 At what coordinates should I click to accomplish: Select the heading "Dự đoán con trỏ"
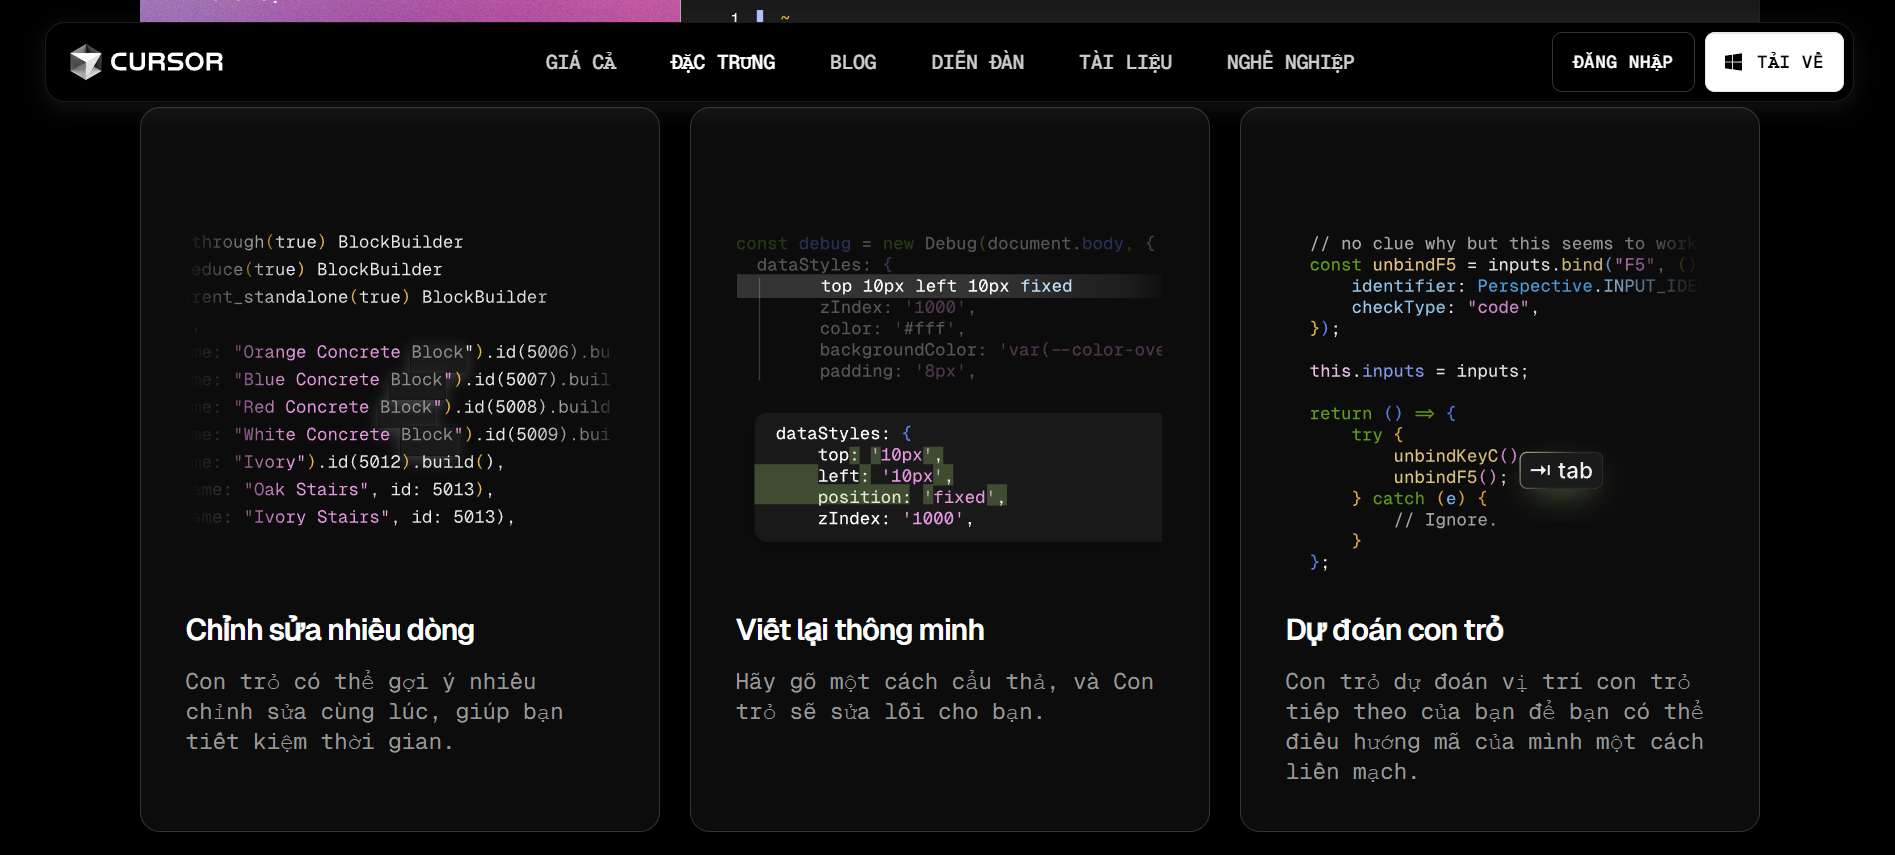point(1395,630)
